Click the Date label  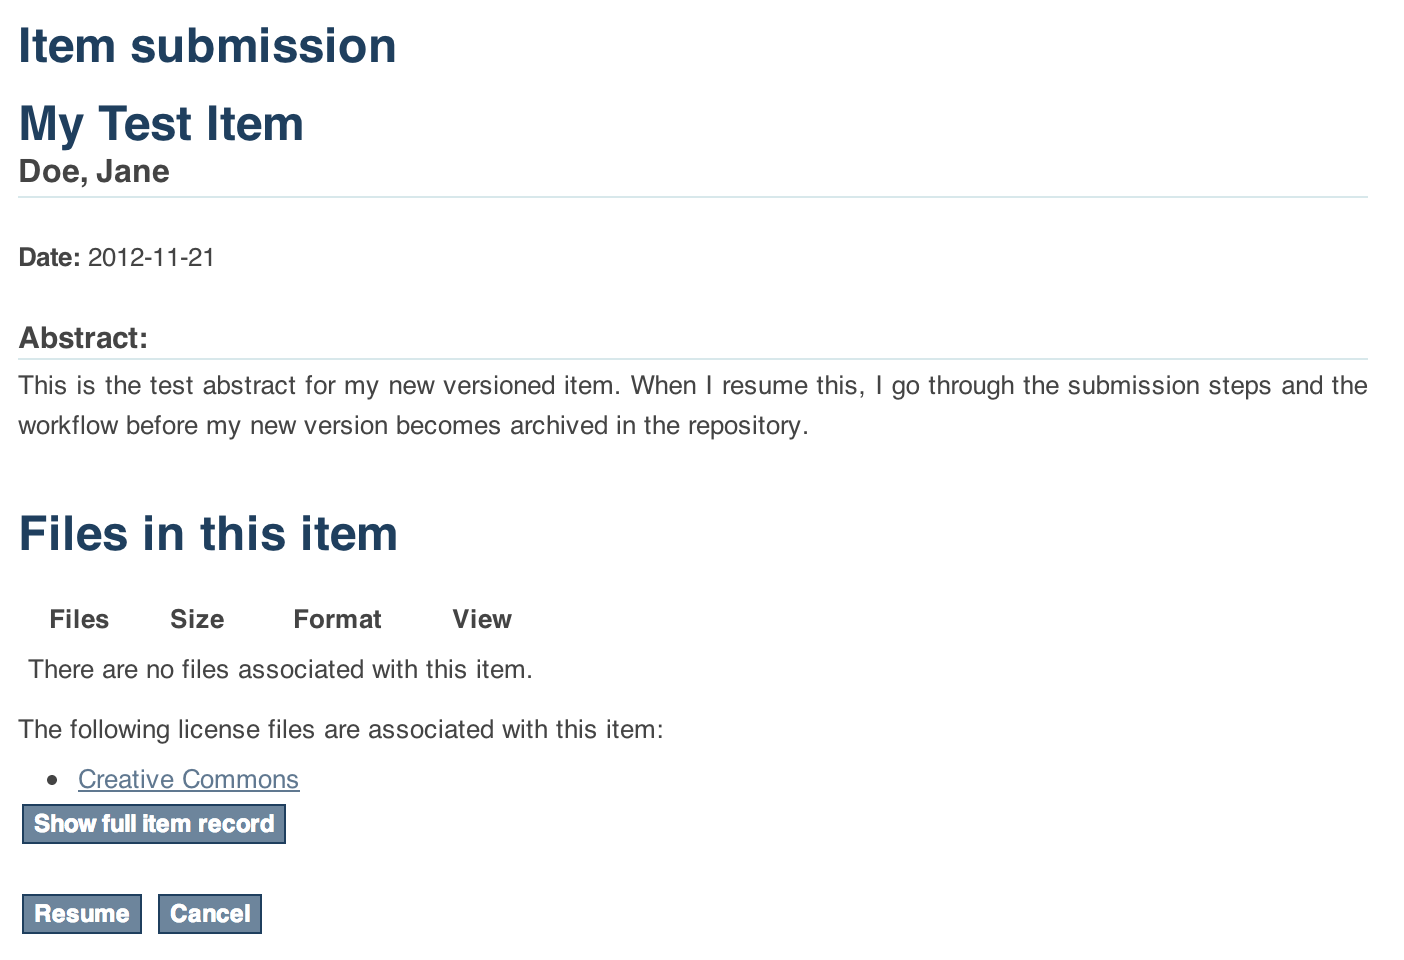[x=49, y=258]
